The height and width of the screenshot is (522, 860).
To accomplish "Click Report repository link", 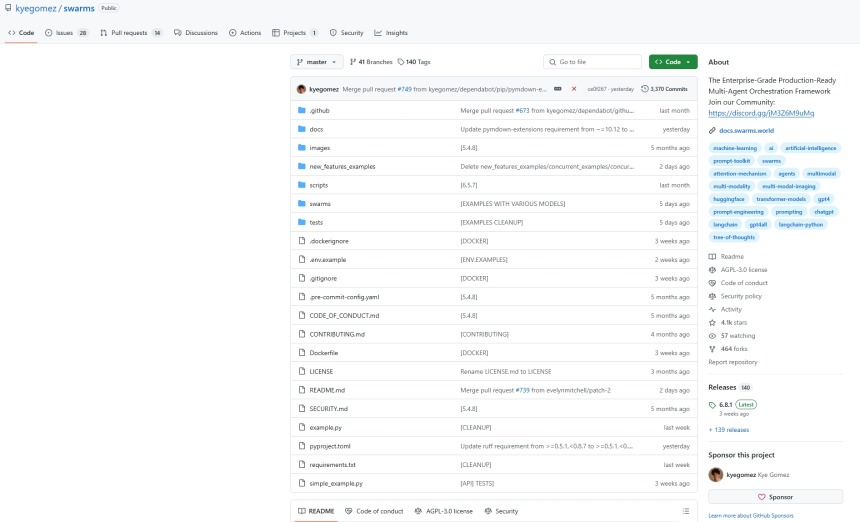I will coord(732,362).
